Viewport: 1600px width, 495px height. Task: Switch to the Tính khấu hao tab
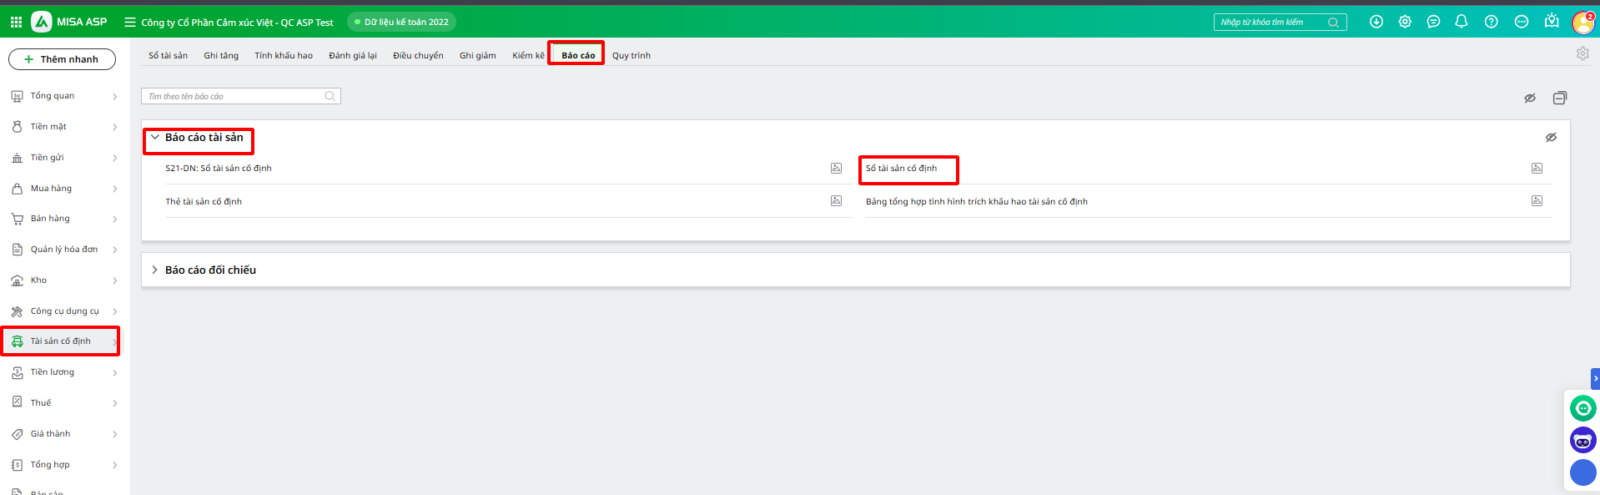(x=283, y=56)
